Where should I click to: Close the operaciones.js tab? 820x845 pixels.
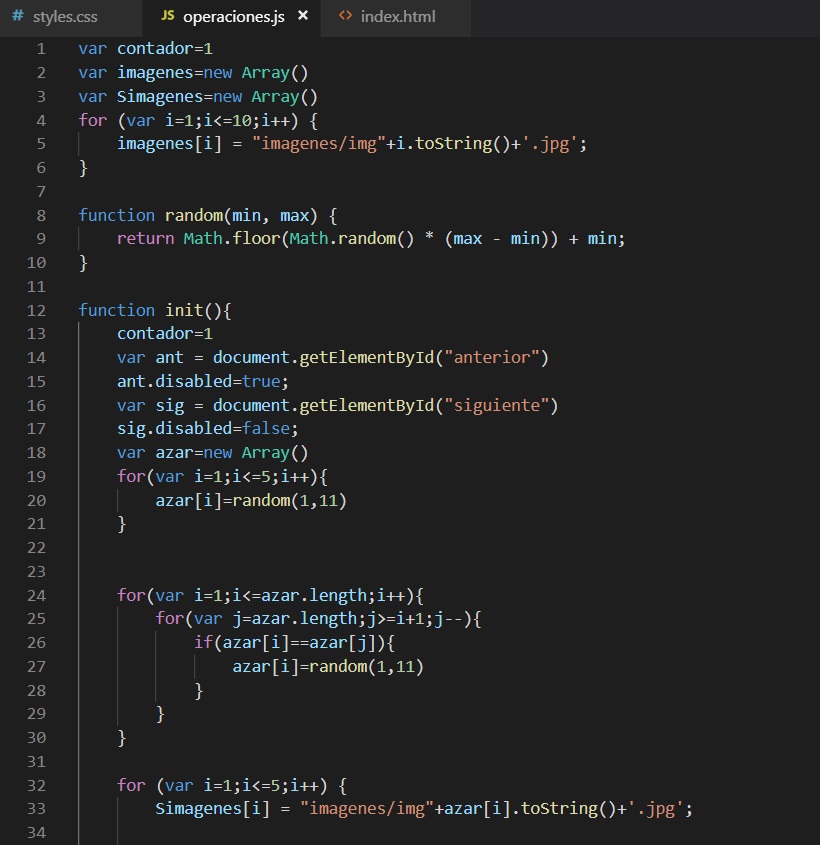point(303,16)
